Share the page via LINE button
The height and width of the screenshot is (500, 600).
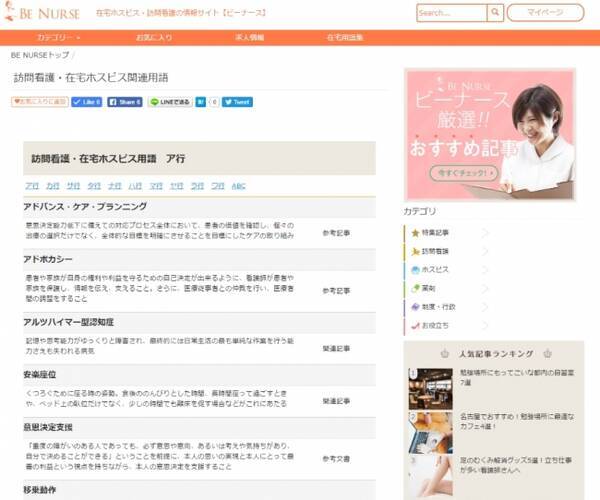[169, 102]
